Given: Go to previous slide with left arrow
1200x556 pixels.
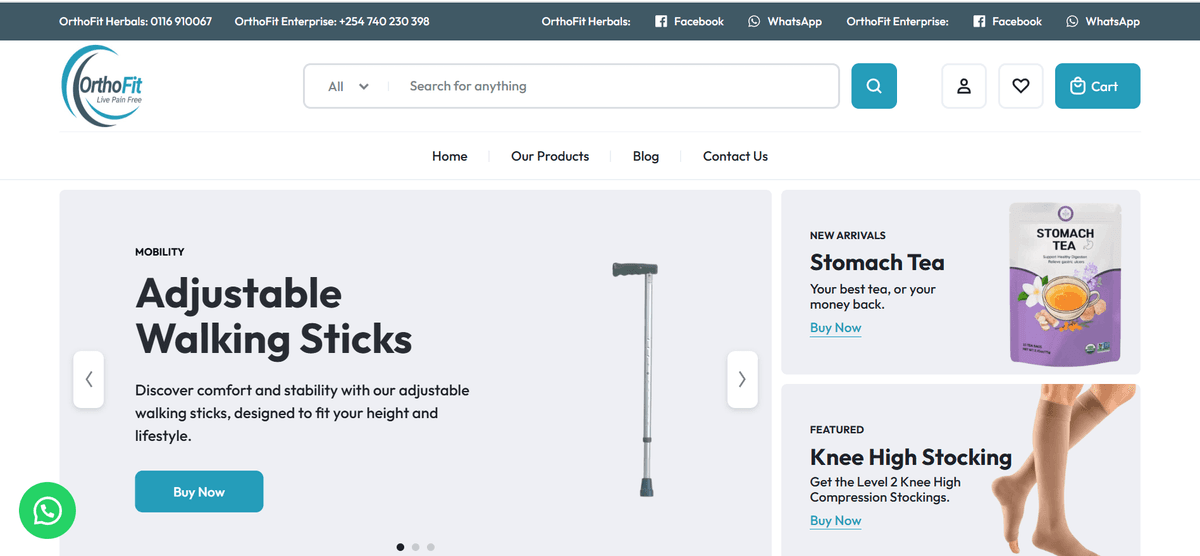Looking at the screenshot, I should (x=89, y=379).
